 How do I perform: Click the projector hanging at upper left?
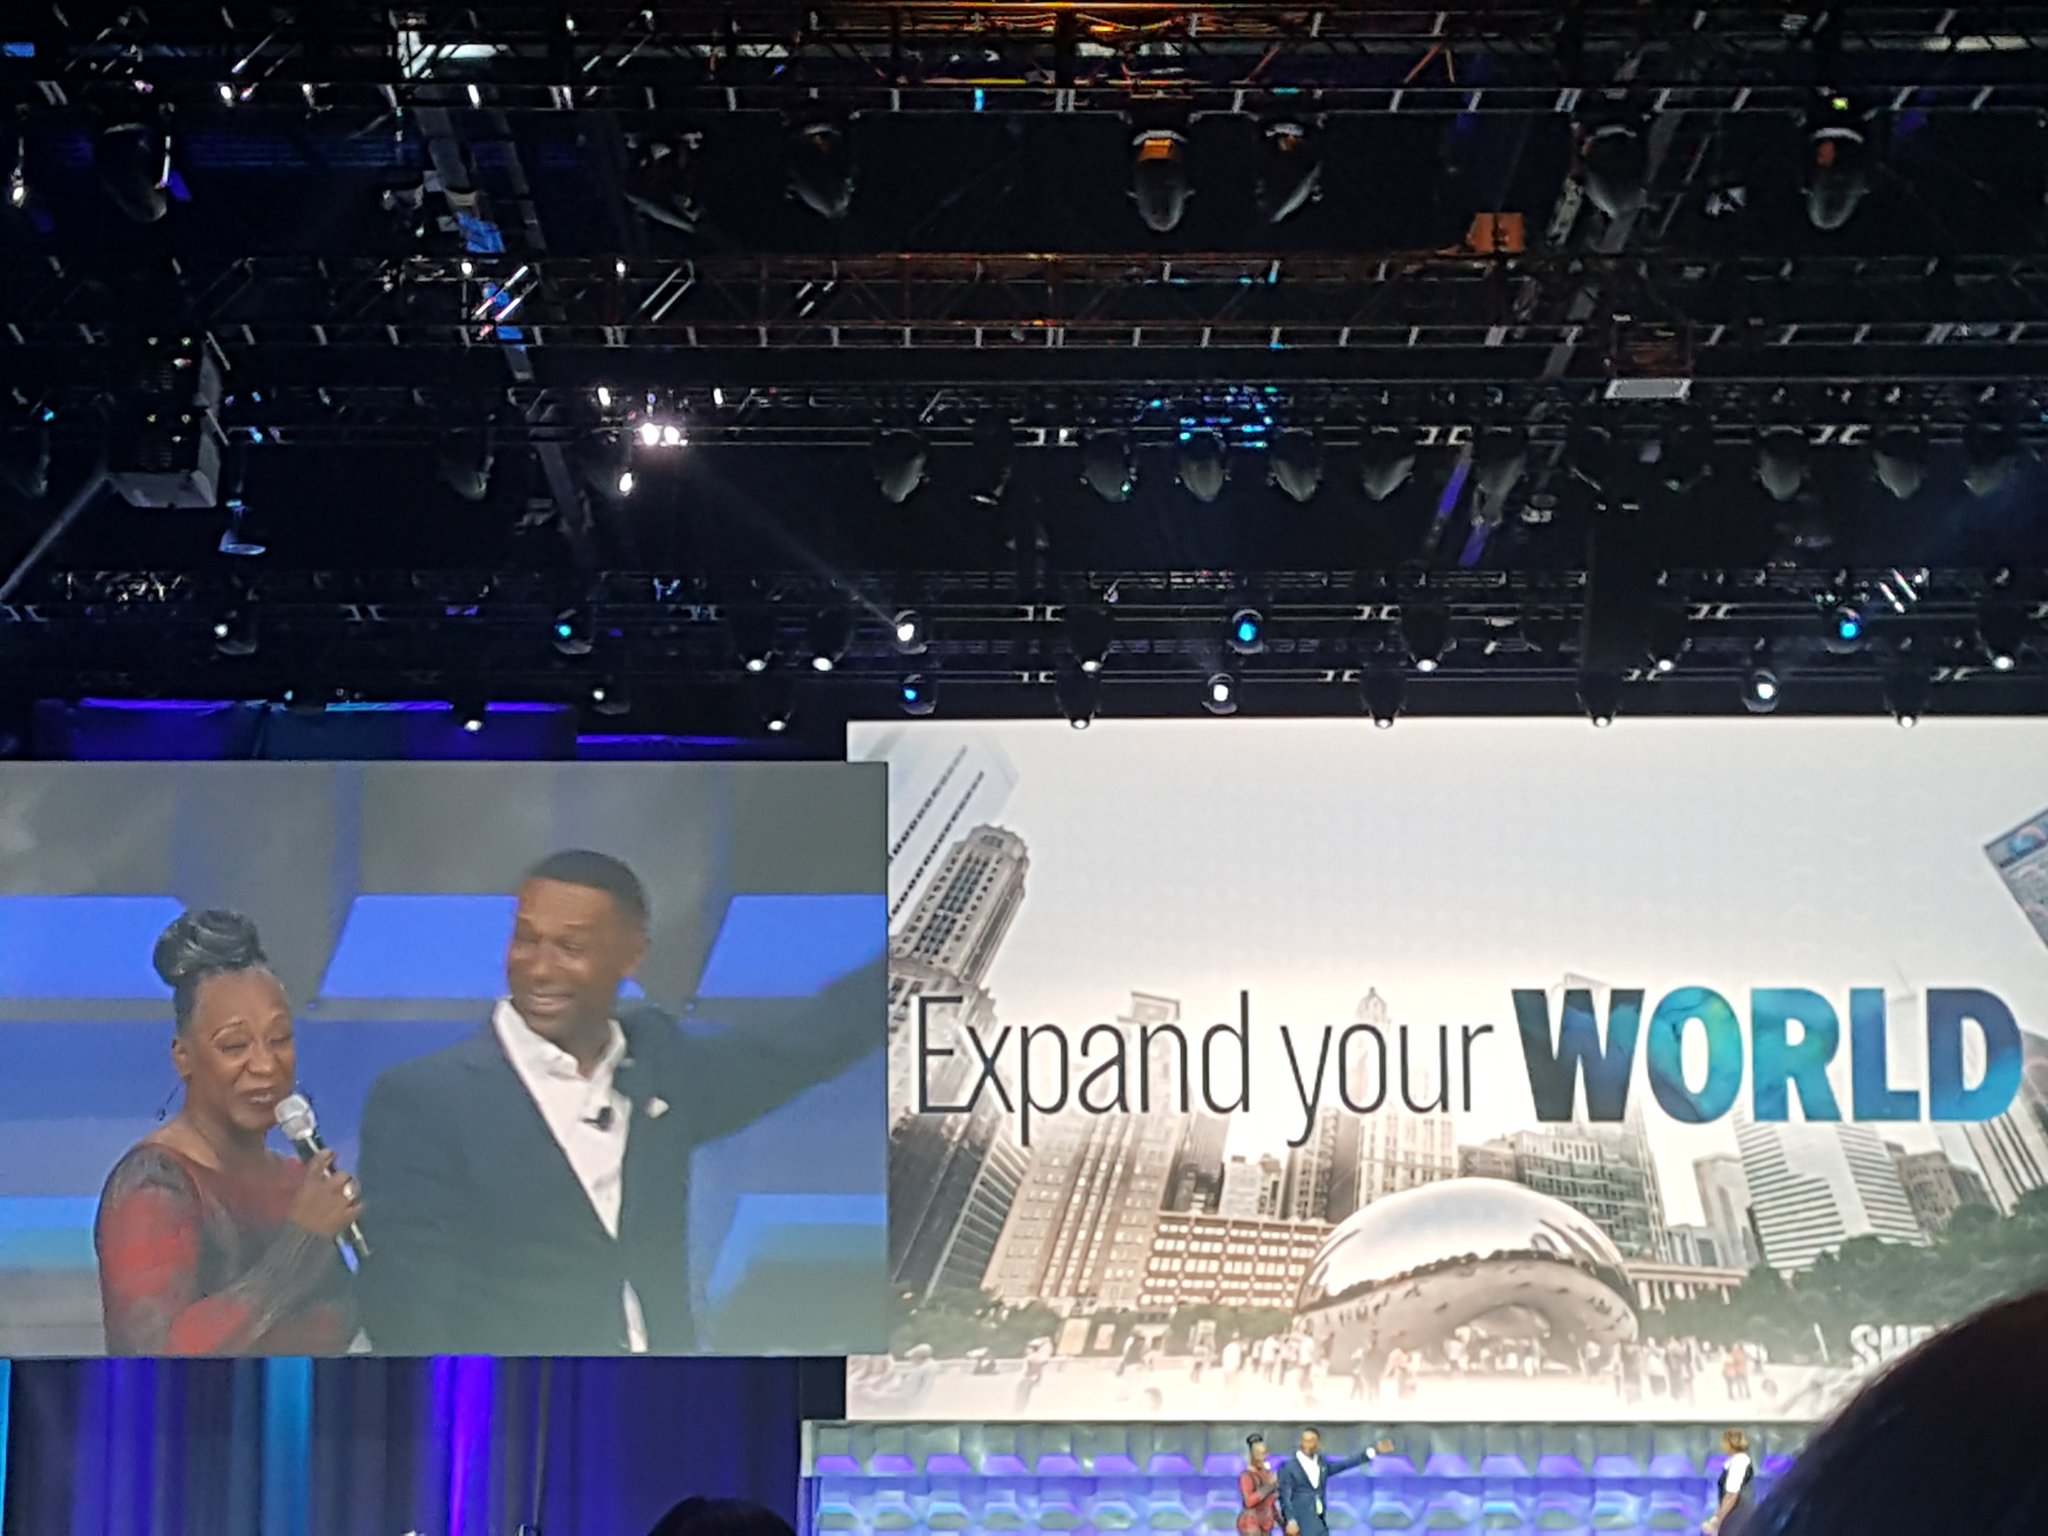pyautogui.click(x=165, y=420)
